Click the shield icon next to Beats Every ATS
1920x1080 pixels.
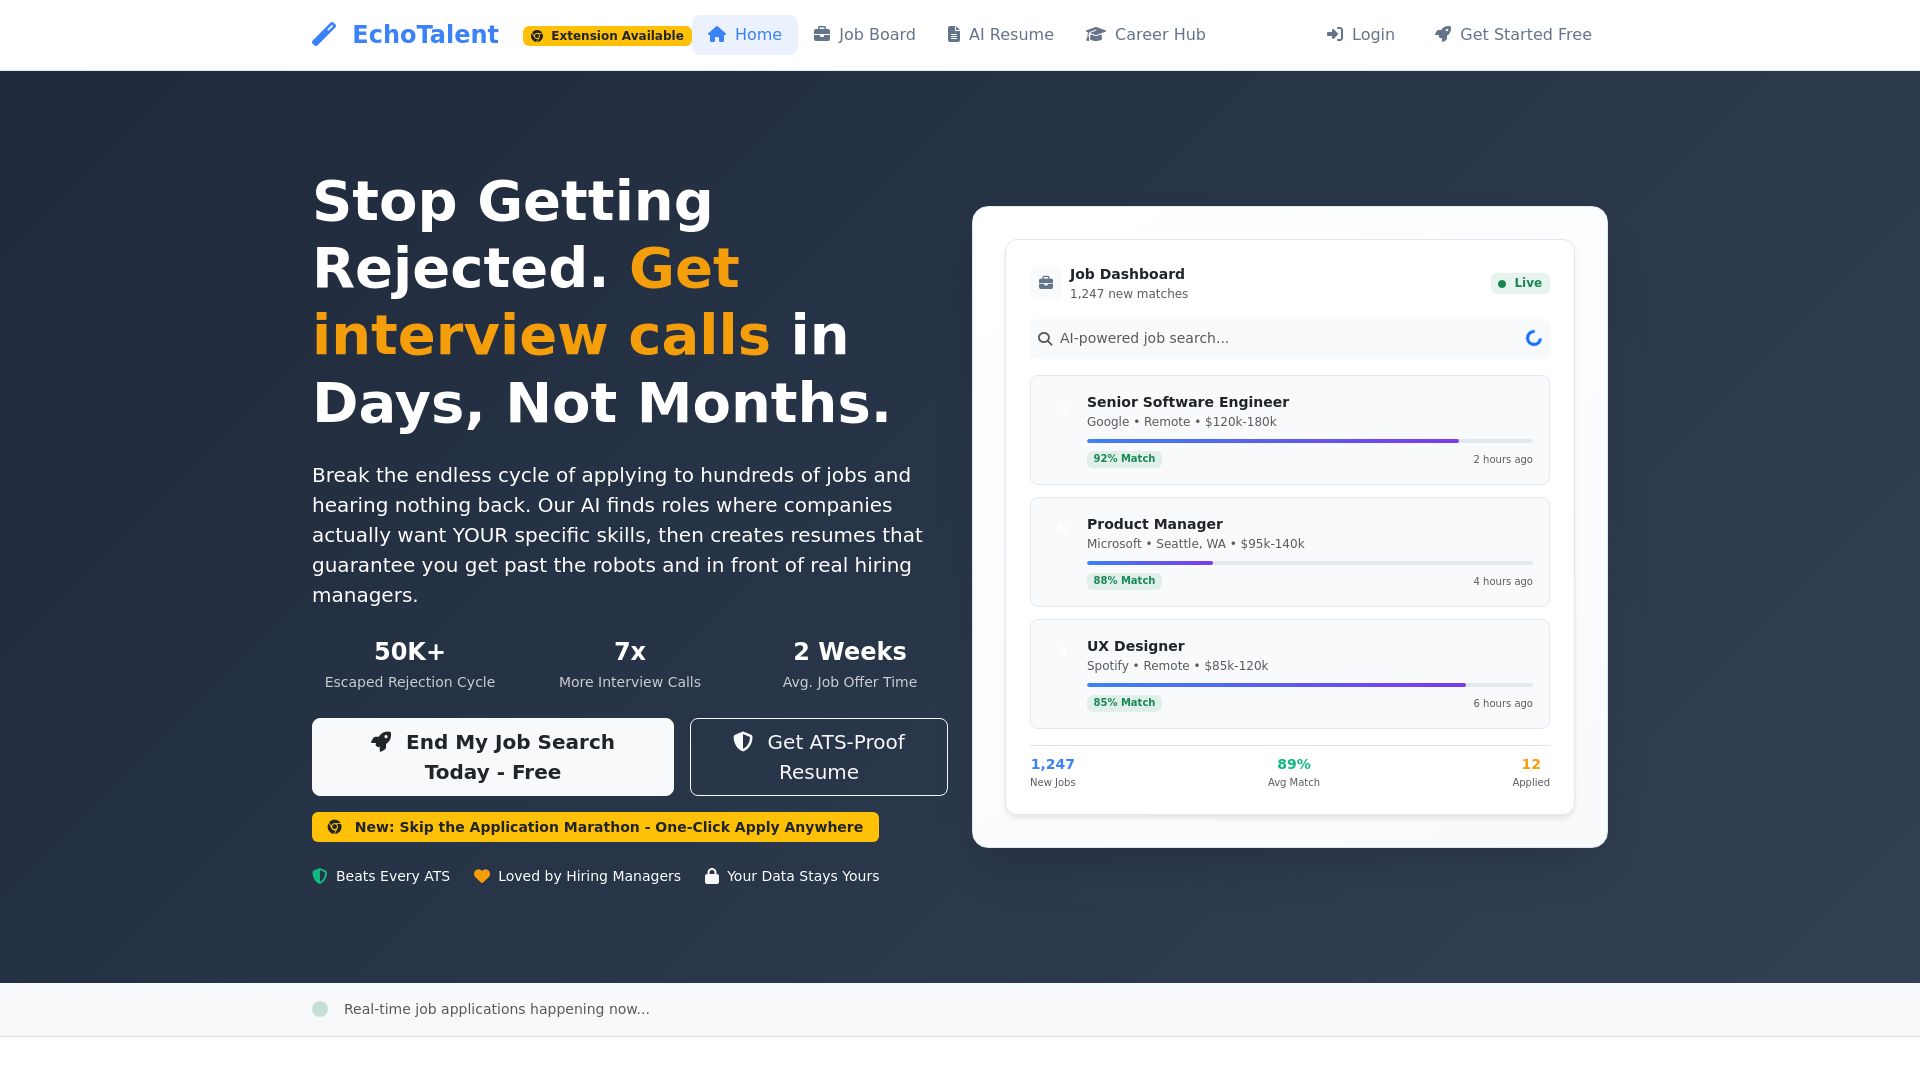pos(319,875)
